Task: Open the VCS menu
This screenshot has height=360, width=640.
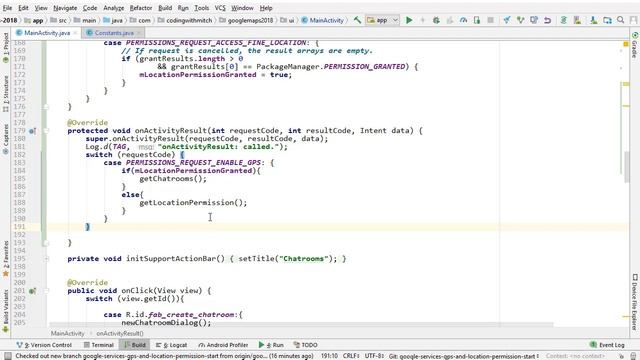Action: point(220,8)
